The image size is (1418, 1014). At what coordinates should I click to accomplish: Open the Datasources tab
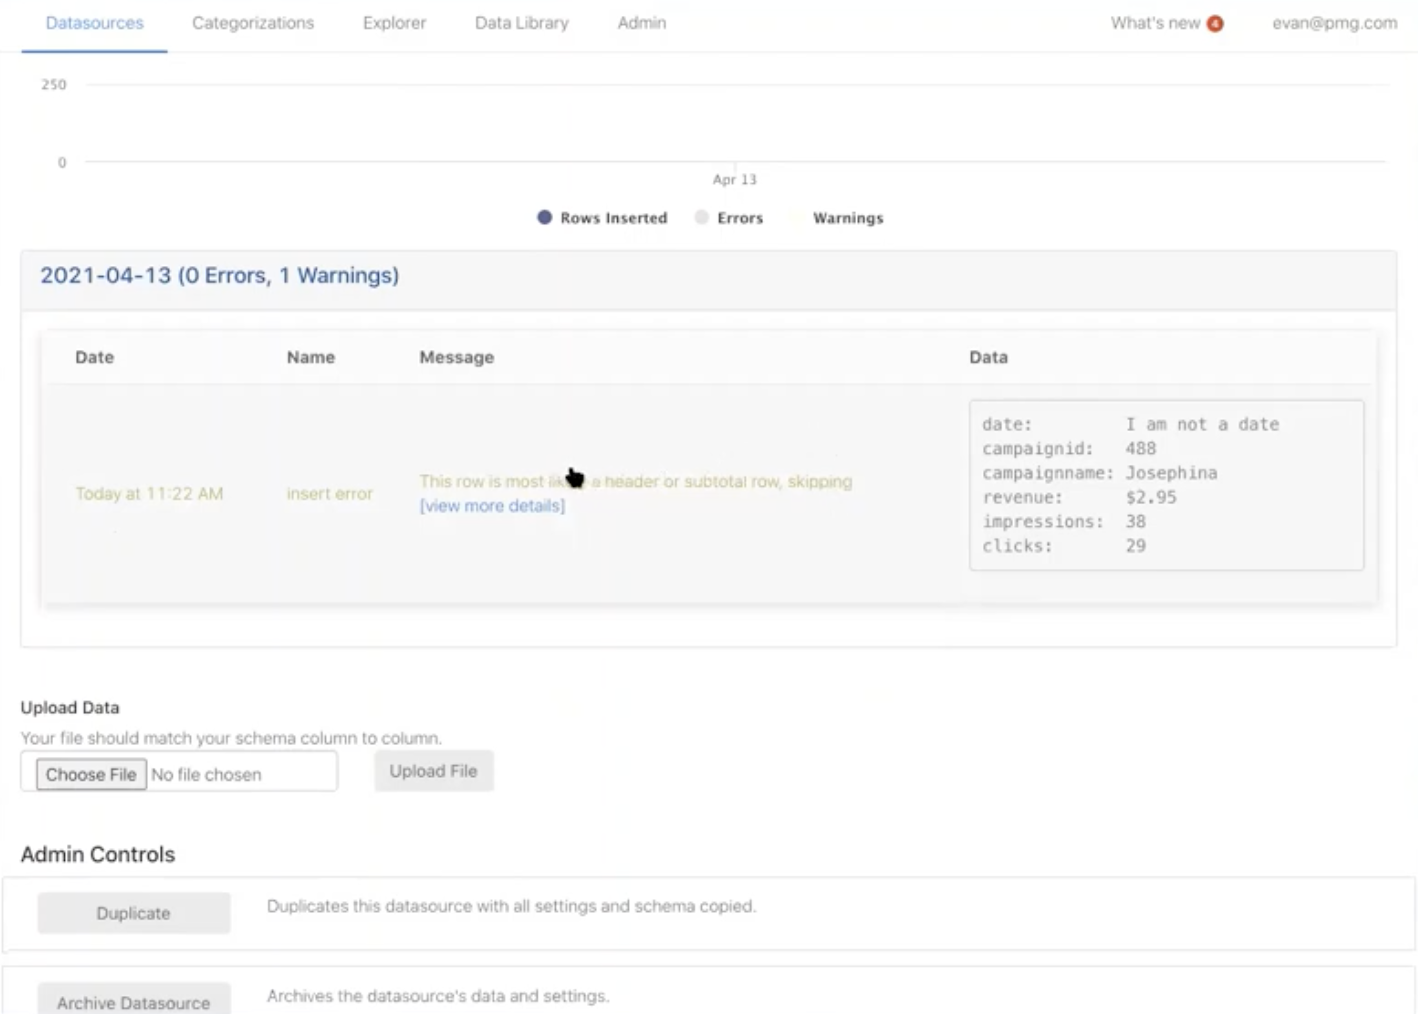tap(94, 23)
